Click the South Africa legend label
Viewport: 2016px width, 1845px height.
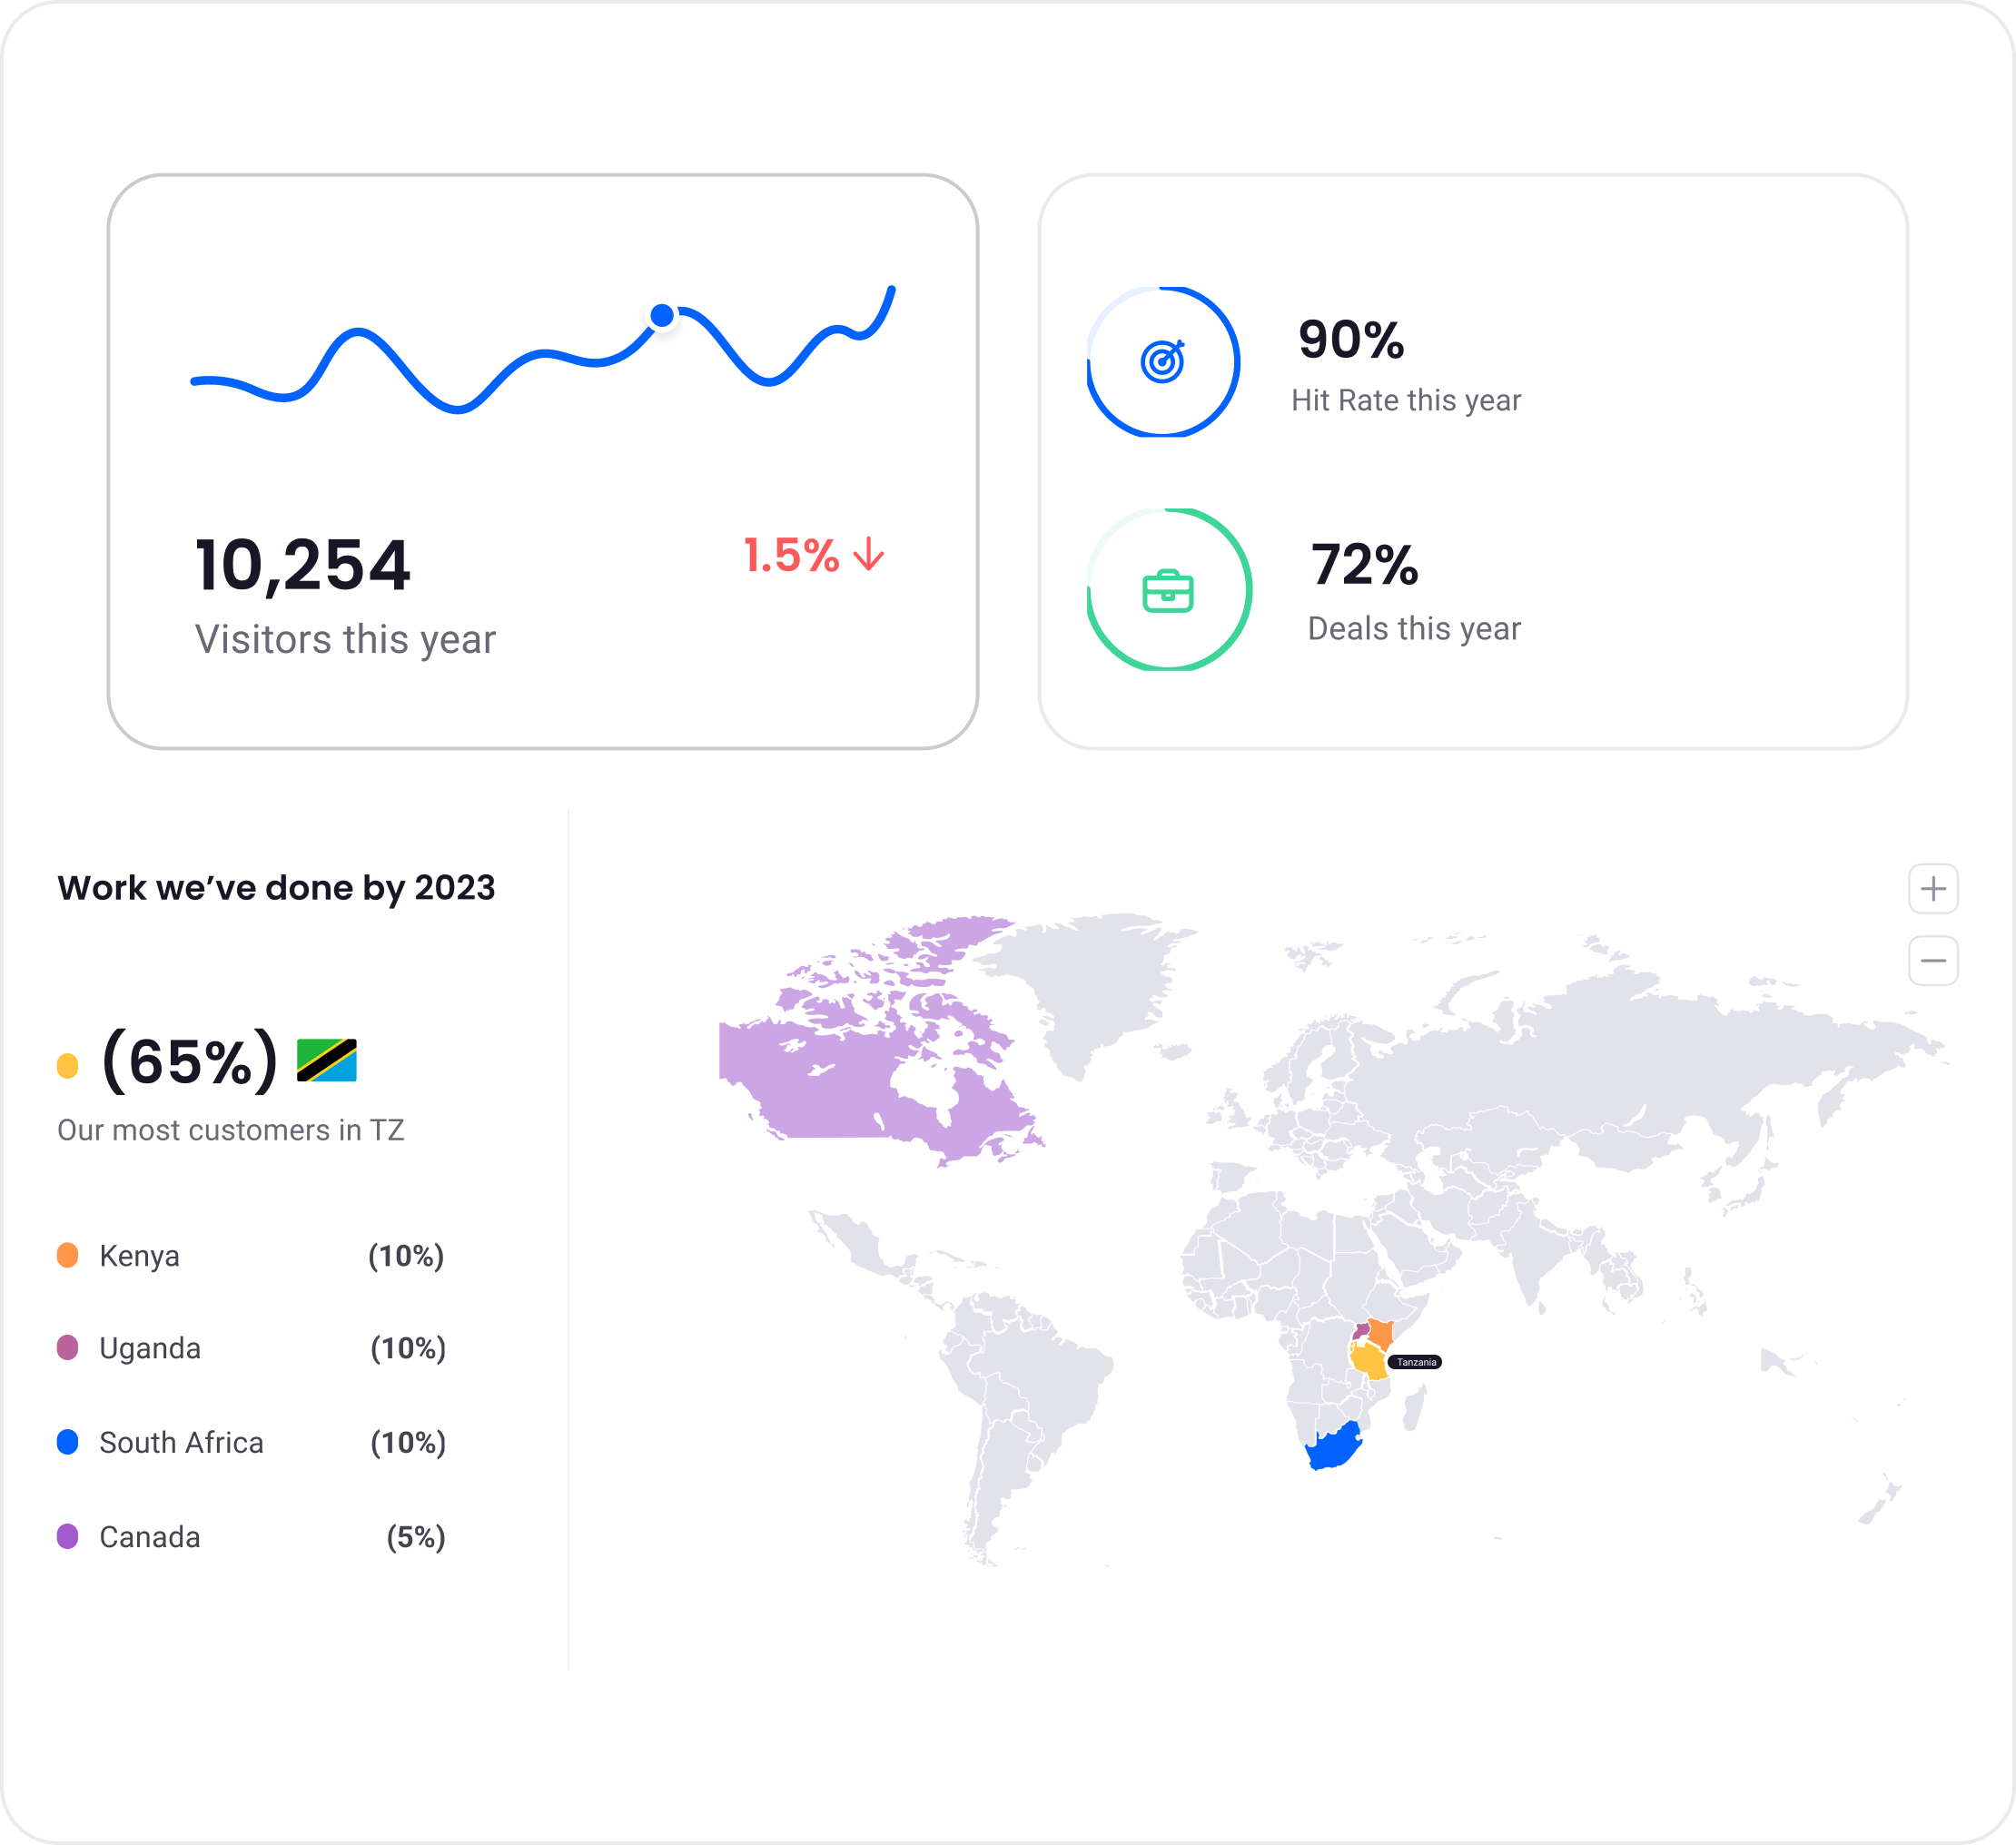point(181,1442)
